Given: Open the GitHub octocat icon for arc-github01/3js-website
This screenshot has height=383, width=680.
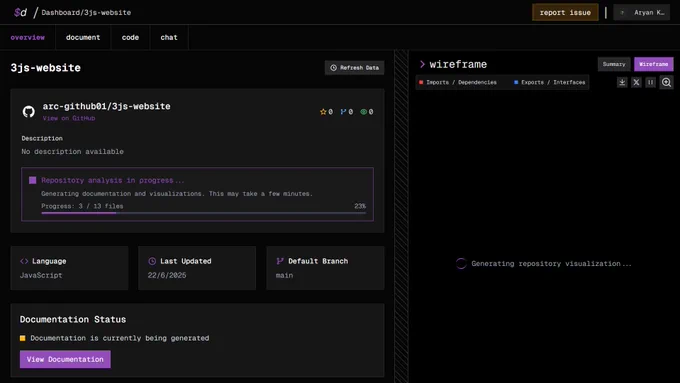Looking at the screenshot, I should click(29, 111).
